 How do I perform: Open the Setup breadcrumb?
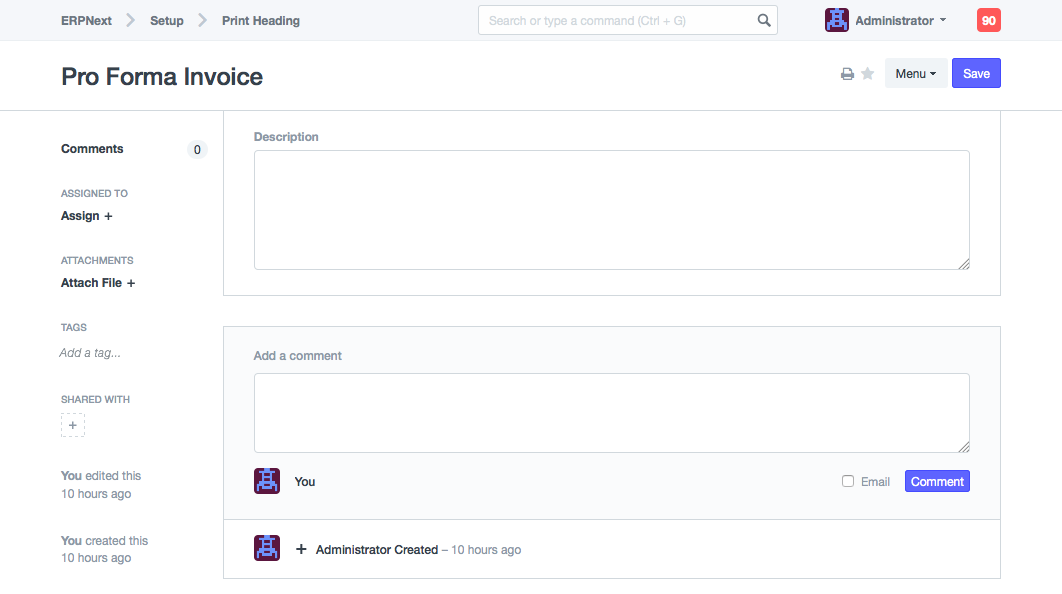coord(167,20)
